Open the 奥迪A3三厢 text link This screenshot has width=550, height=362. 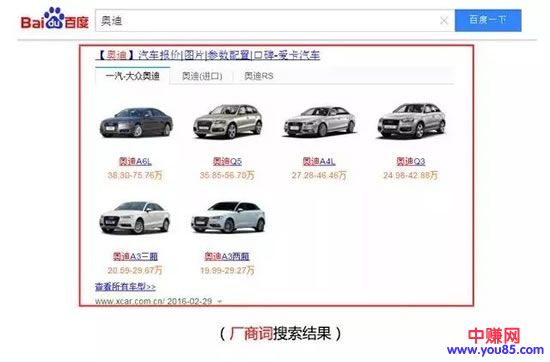[135, 256]
